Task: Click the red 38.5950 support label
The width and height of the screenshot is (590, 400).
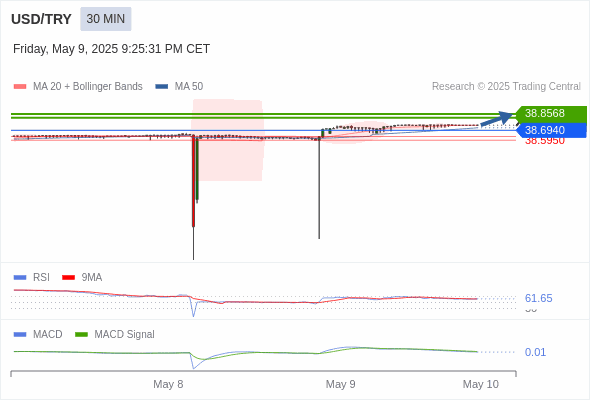Action: click(x=545, y=141)
